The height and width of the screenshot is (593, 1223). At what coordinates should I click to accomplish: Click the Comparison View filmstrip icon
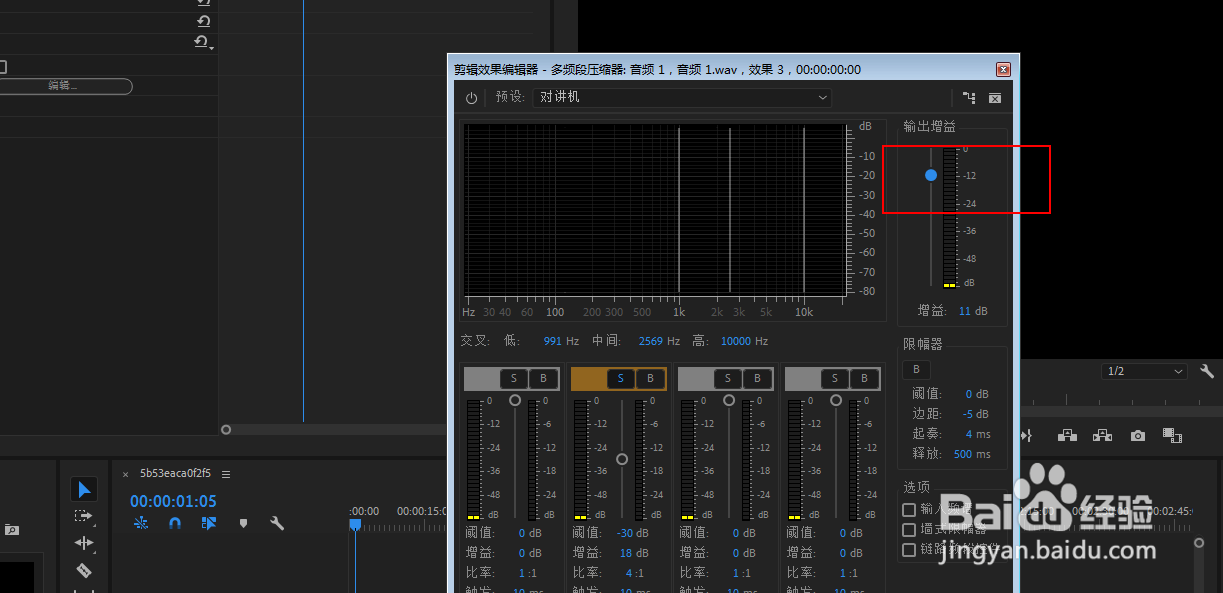point(1172,435)
